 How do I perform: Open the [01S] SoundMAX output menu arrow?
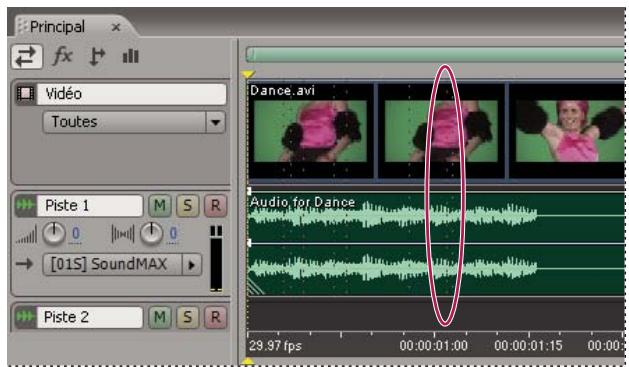(x=192, y=264)
